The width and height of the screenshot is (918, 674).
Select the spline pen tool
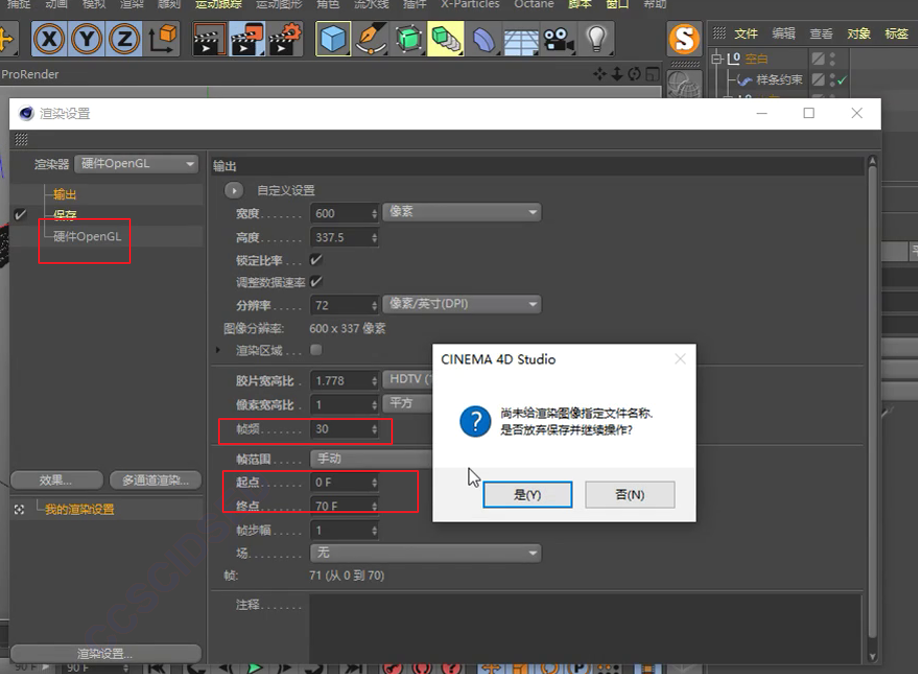point(371,39)
